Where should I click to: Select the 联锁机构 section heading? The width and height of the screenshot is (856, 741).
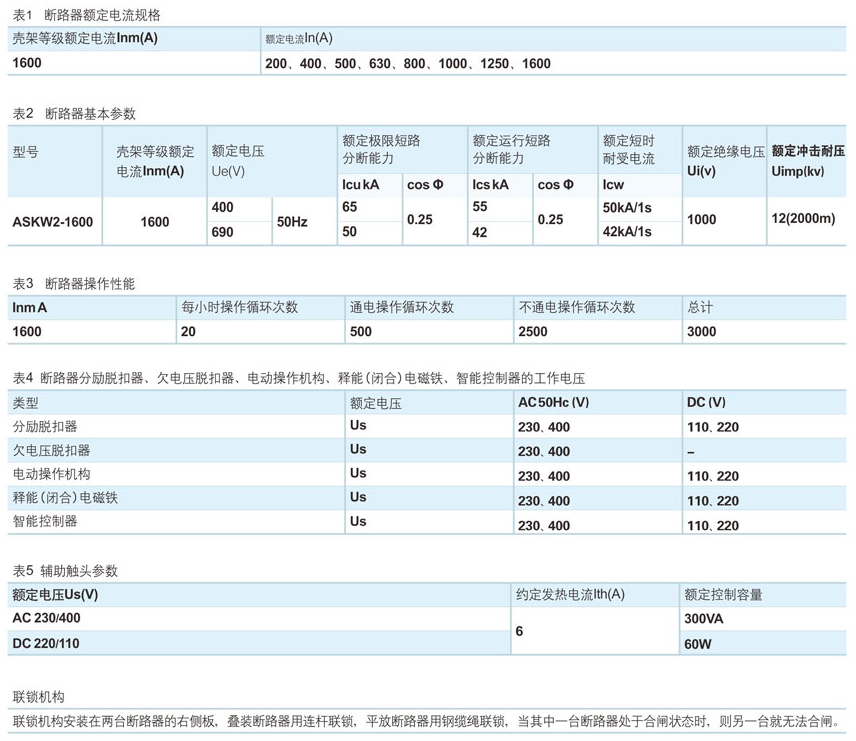(x=38, y=696)
